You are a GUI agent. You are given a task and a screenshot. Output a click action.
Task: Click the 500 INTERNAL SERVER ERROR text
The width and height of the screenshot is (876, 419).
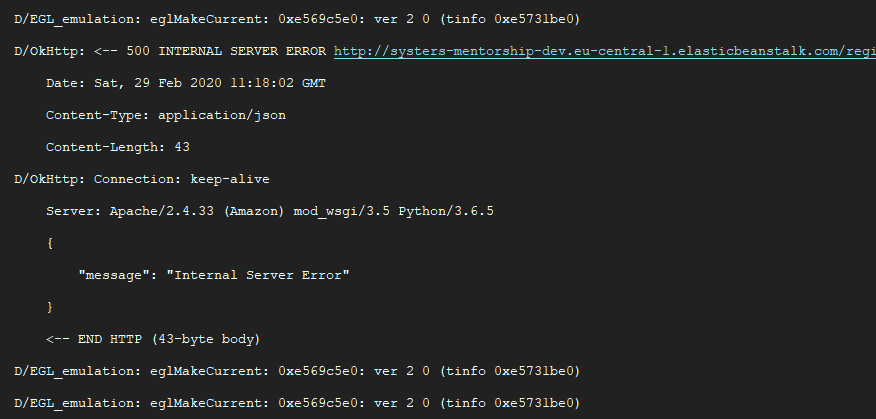226,51
